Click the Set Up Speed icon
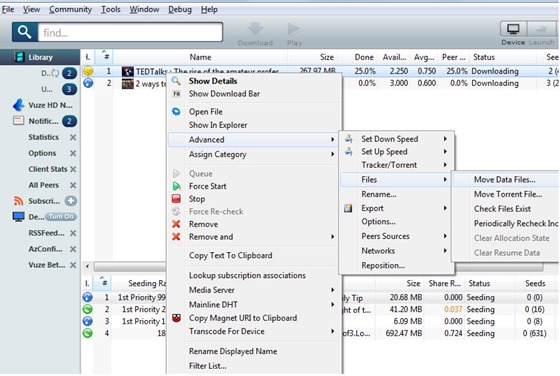This screenshot has height=376, width=560. click(349, 151)
